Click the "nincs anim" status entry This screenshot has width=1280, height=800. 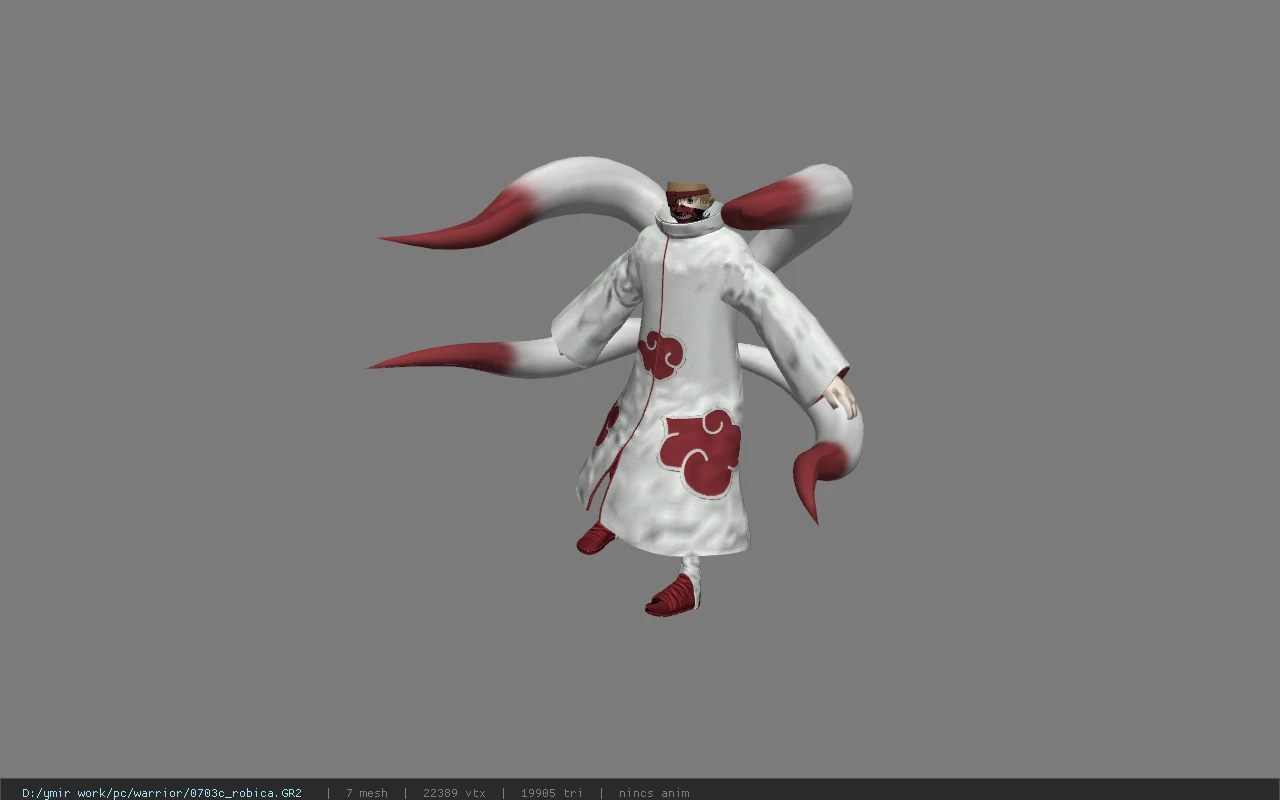coord(654,793)
